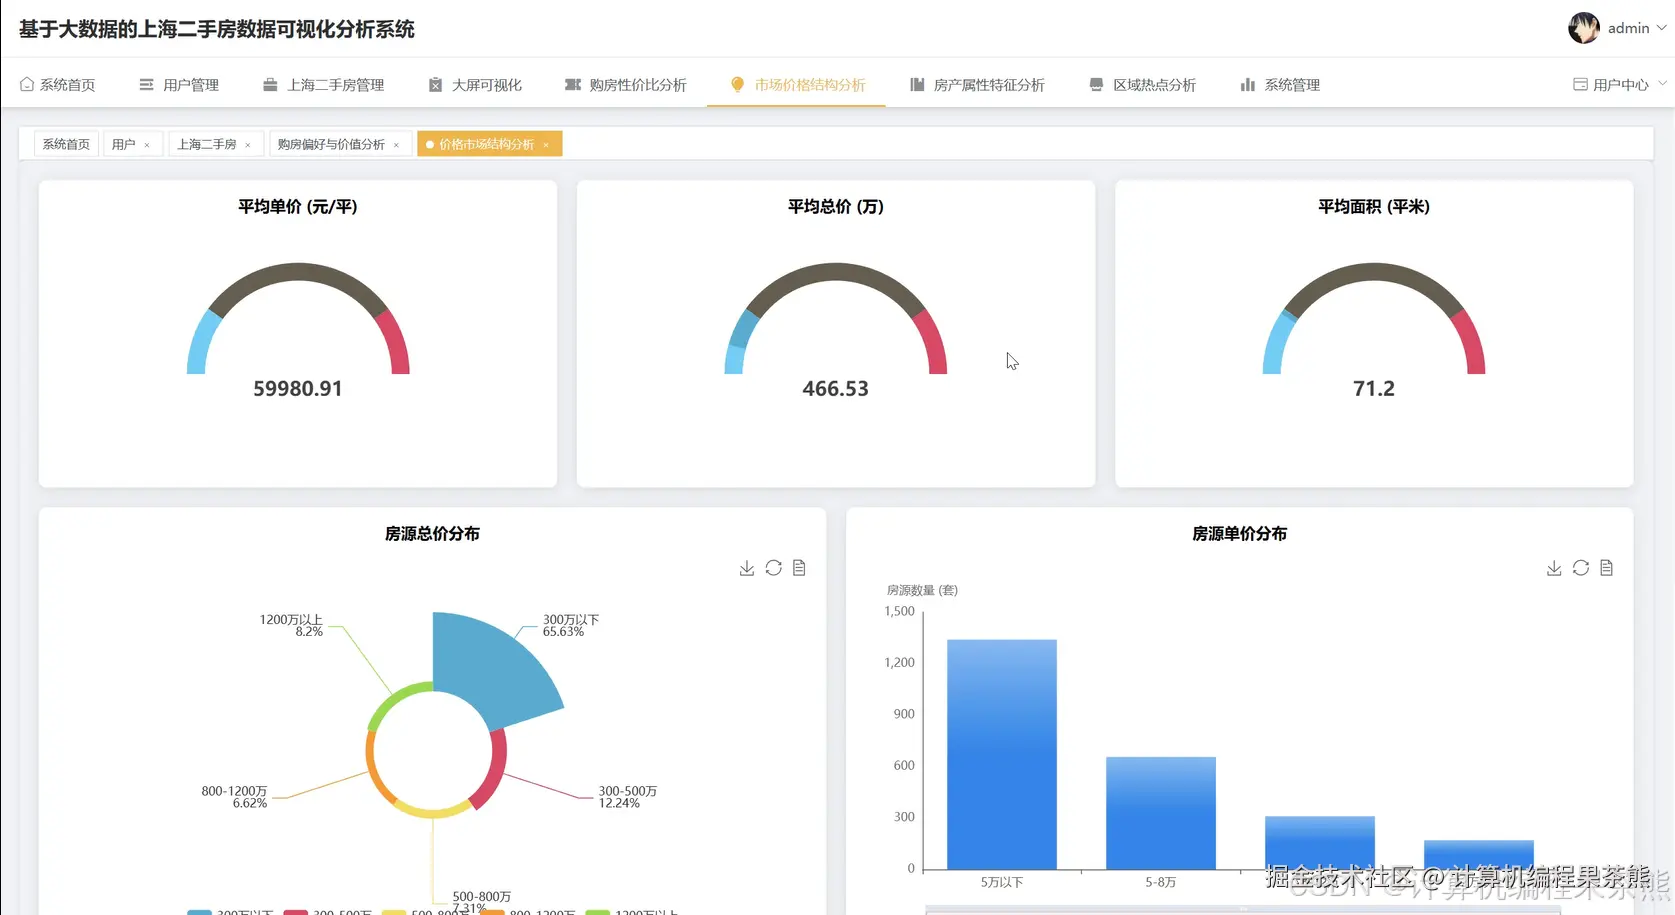
Task: Open the 大屏可视化 menu item
Action: (475, 85)
